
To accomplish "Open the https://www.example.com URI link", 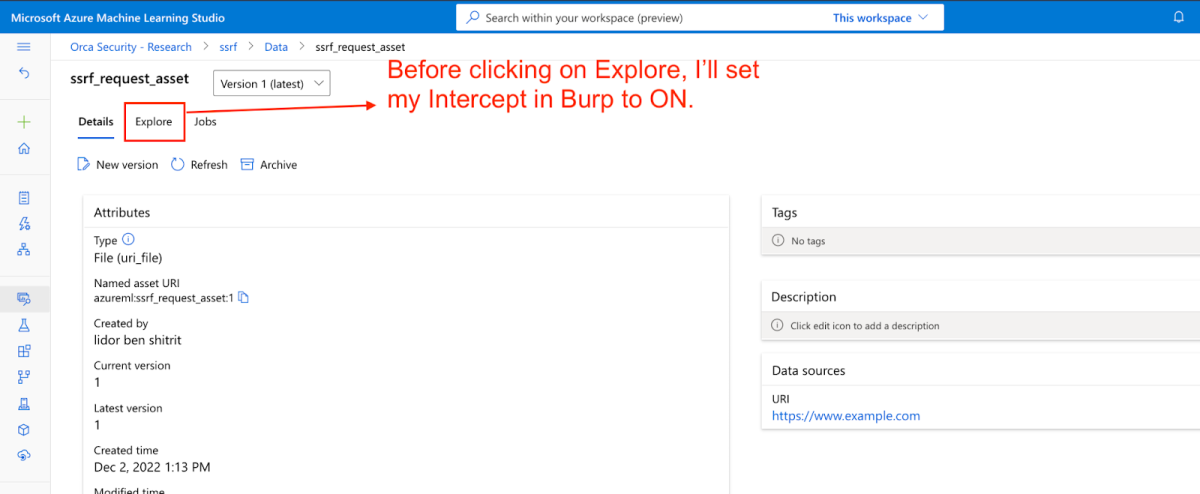I will pos(846,416).
